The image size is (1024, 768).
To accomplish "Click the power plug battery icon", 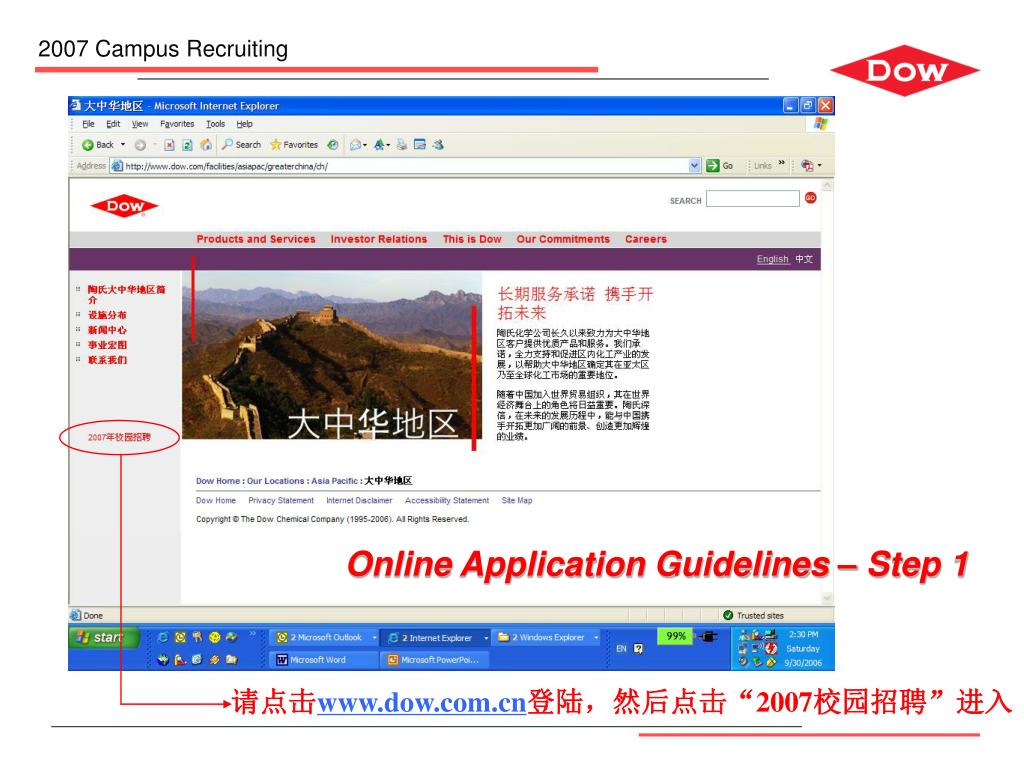I will (x=707, y=636).
